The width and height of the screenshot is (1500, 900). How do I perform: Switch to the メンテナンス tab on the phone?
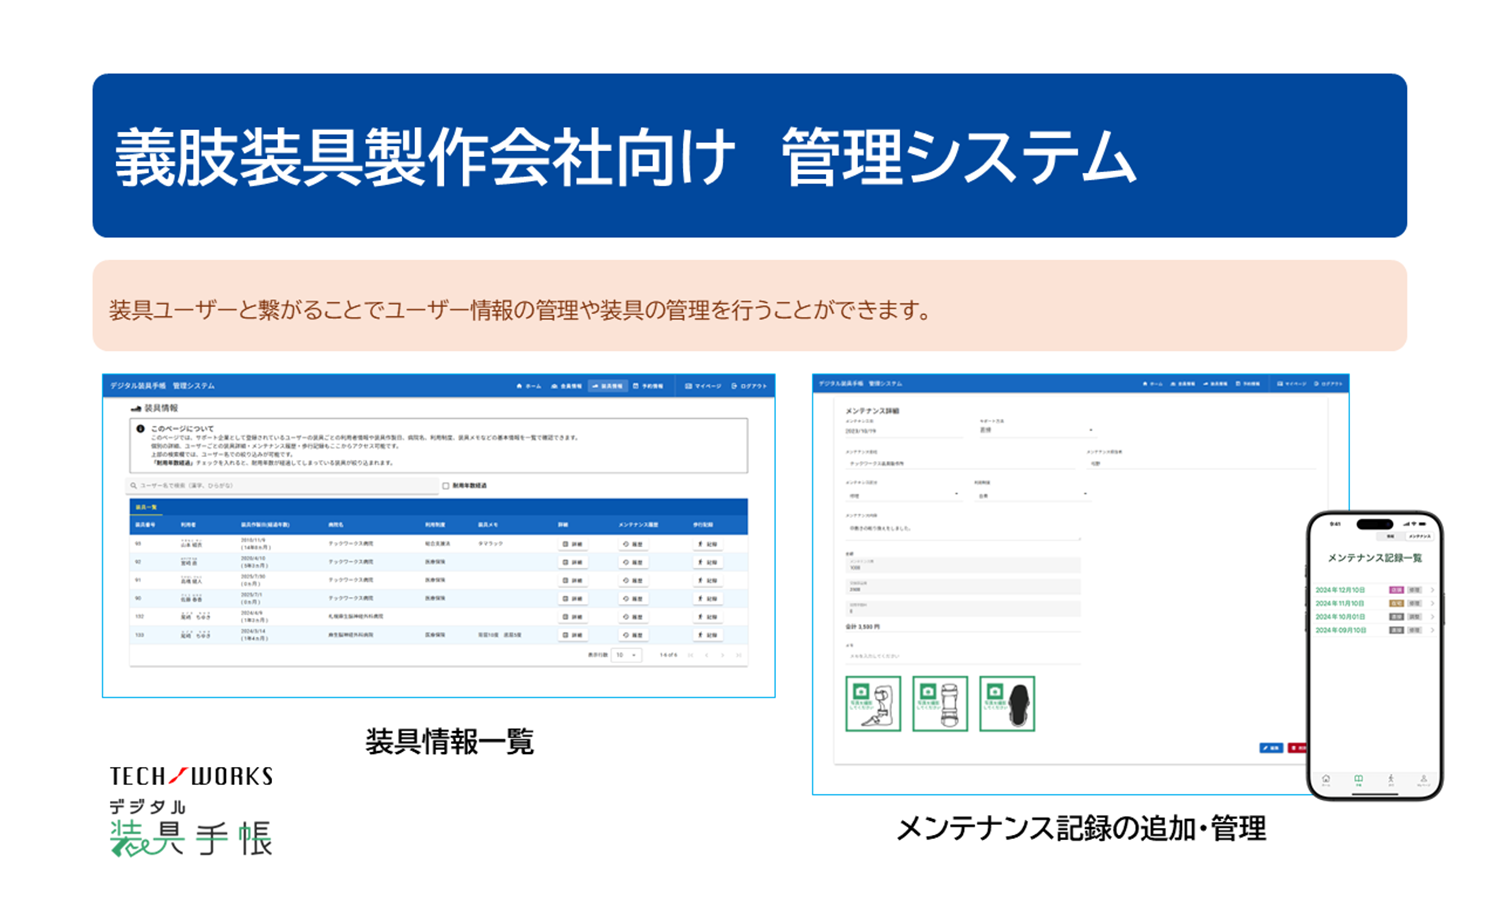[x=1421, y=534]
